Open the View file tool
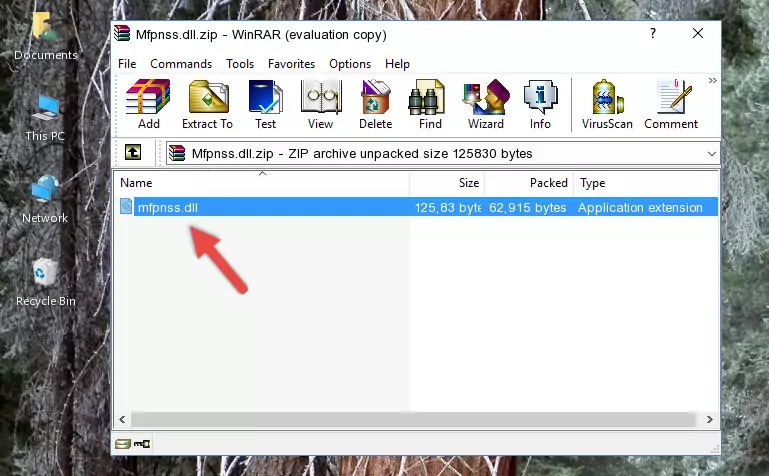The image size is (769, 476). pyautogui.click(x=320, y=104)
